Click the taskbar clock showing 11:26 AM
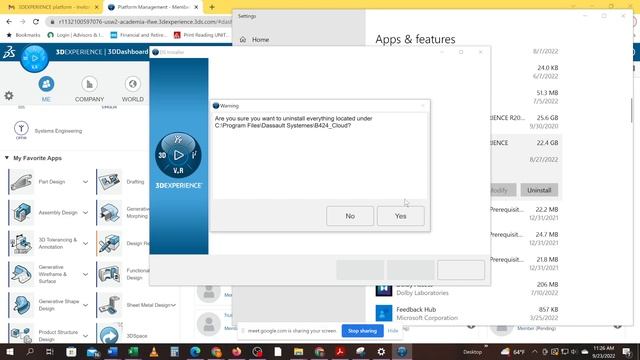The width and height of the screenshot is (640, 360). click(x=603, y=351)
